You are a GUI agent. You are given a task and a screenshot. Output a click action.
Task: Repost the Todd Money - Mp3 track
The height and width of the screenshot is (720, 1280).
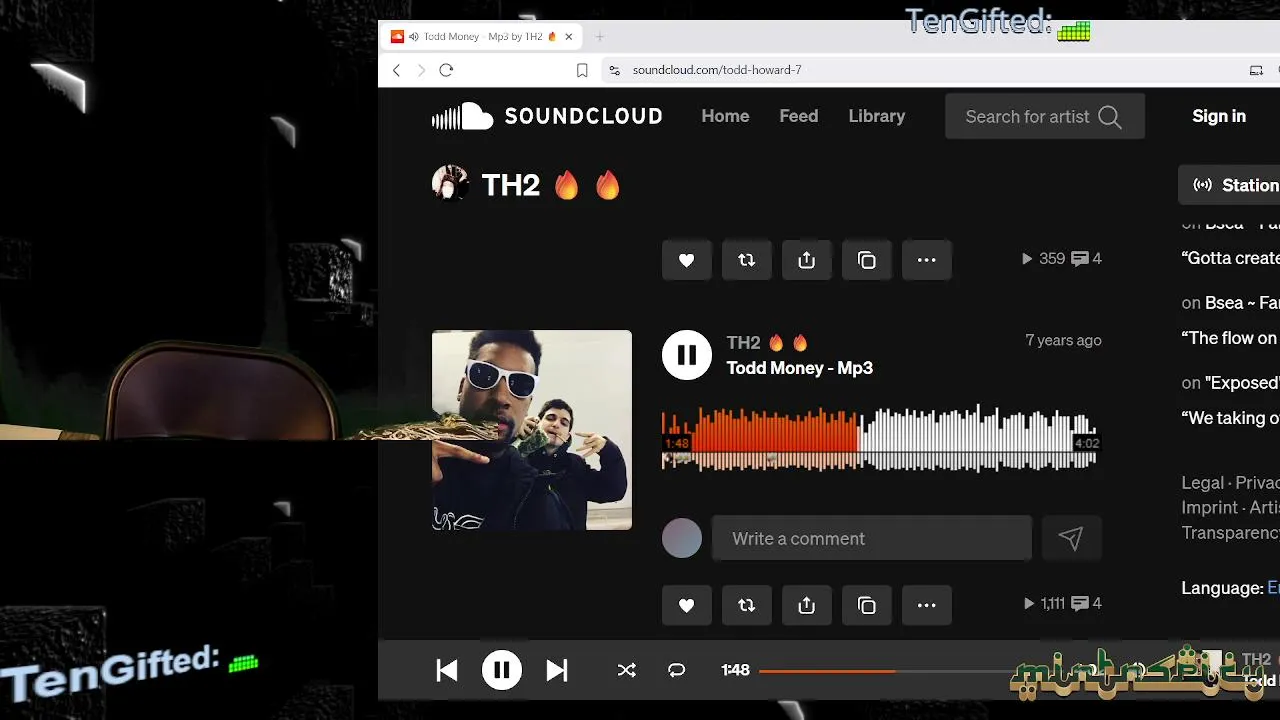(746, 605)
